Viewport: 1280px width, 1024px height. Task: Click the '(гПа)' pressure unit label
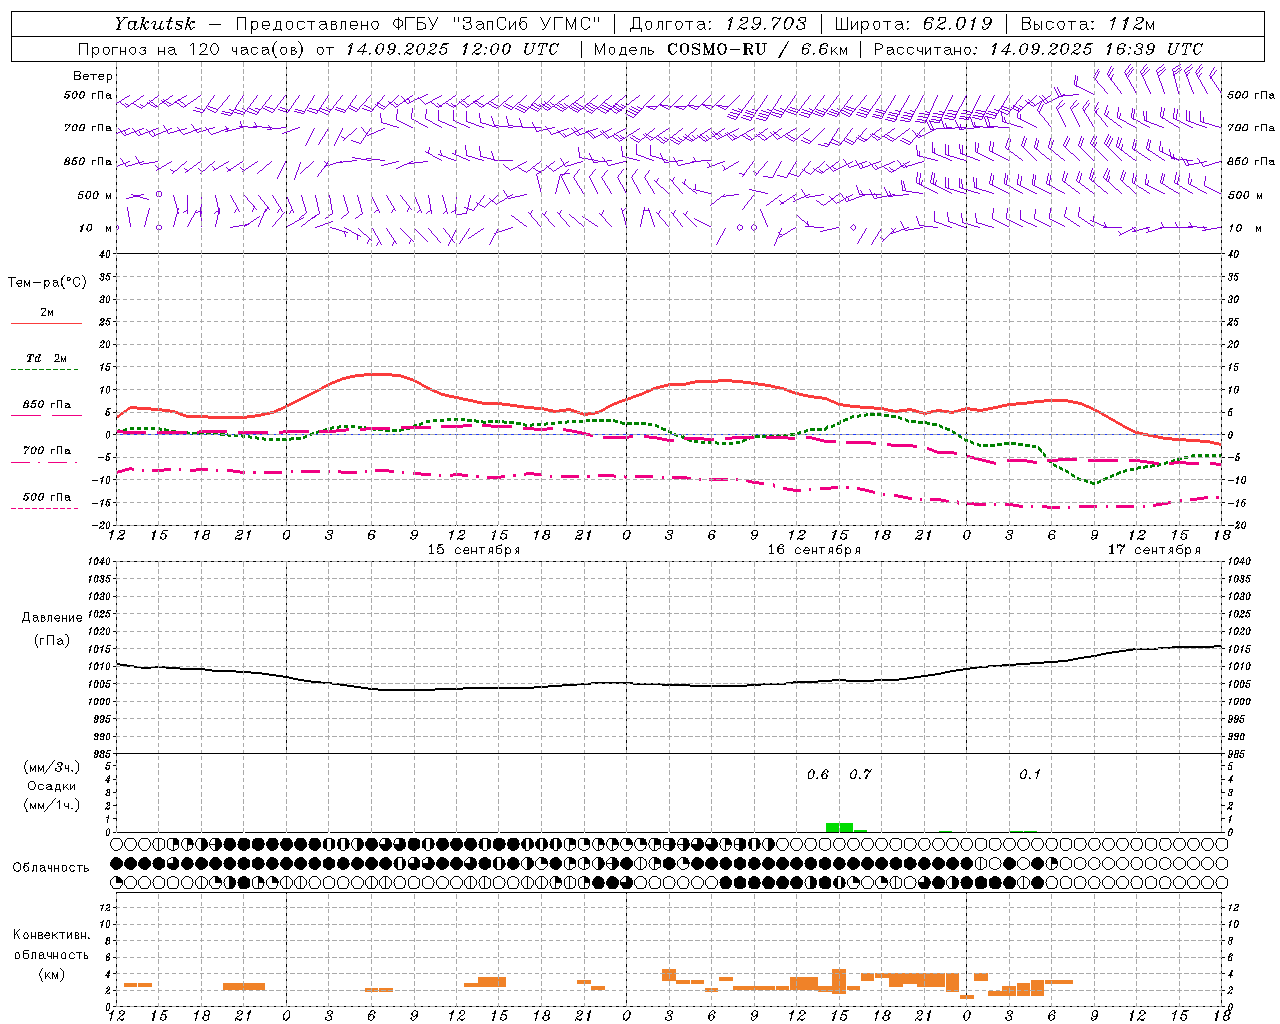(x=52, y=641)
